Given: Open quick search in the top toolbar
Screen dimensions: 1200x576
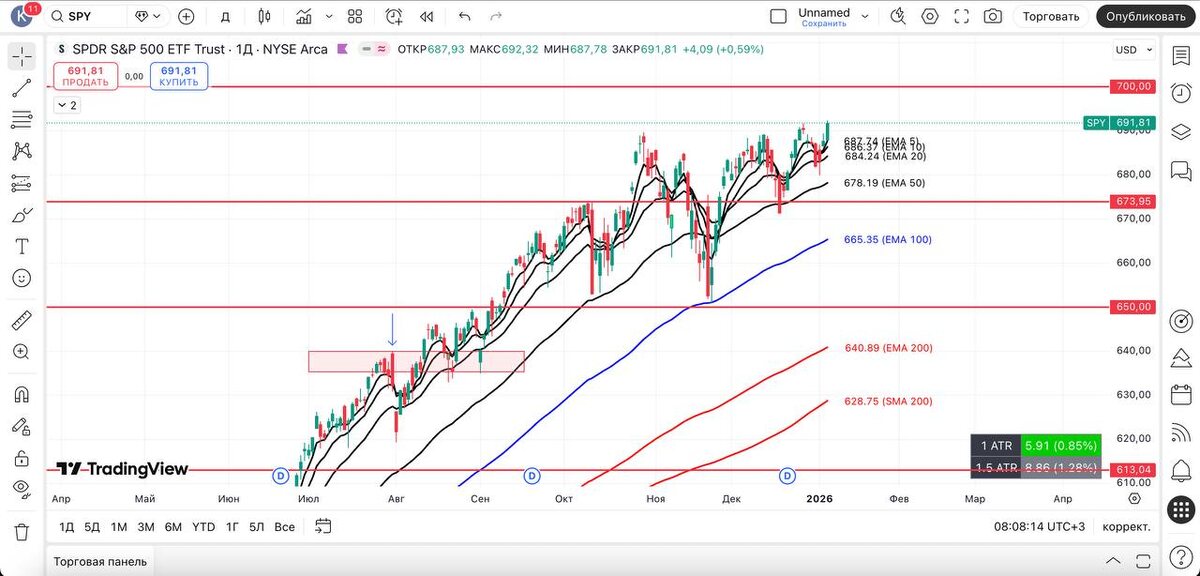Looking at the screenshot, I should tap(898, 16).
